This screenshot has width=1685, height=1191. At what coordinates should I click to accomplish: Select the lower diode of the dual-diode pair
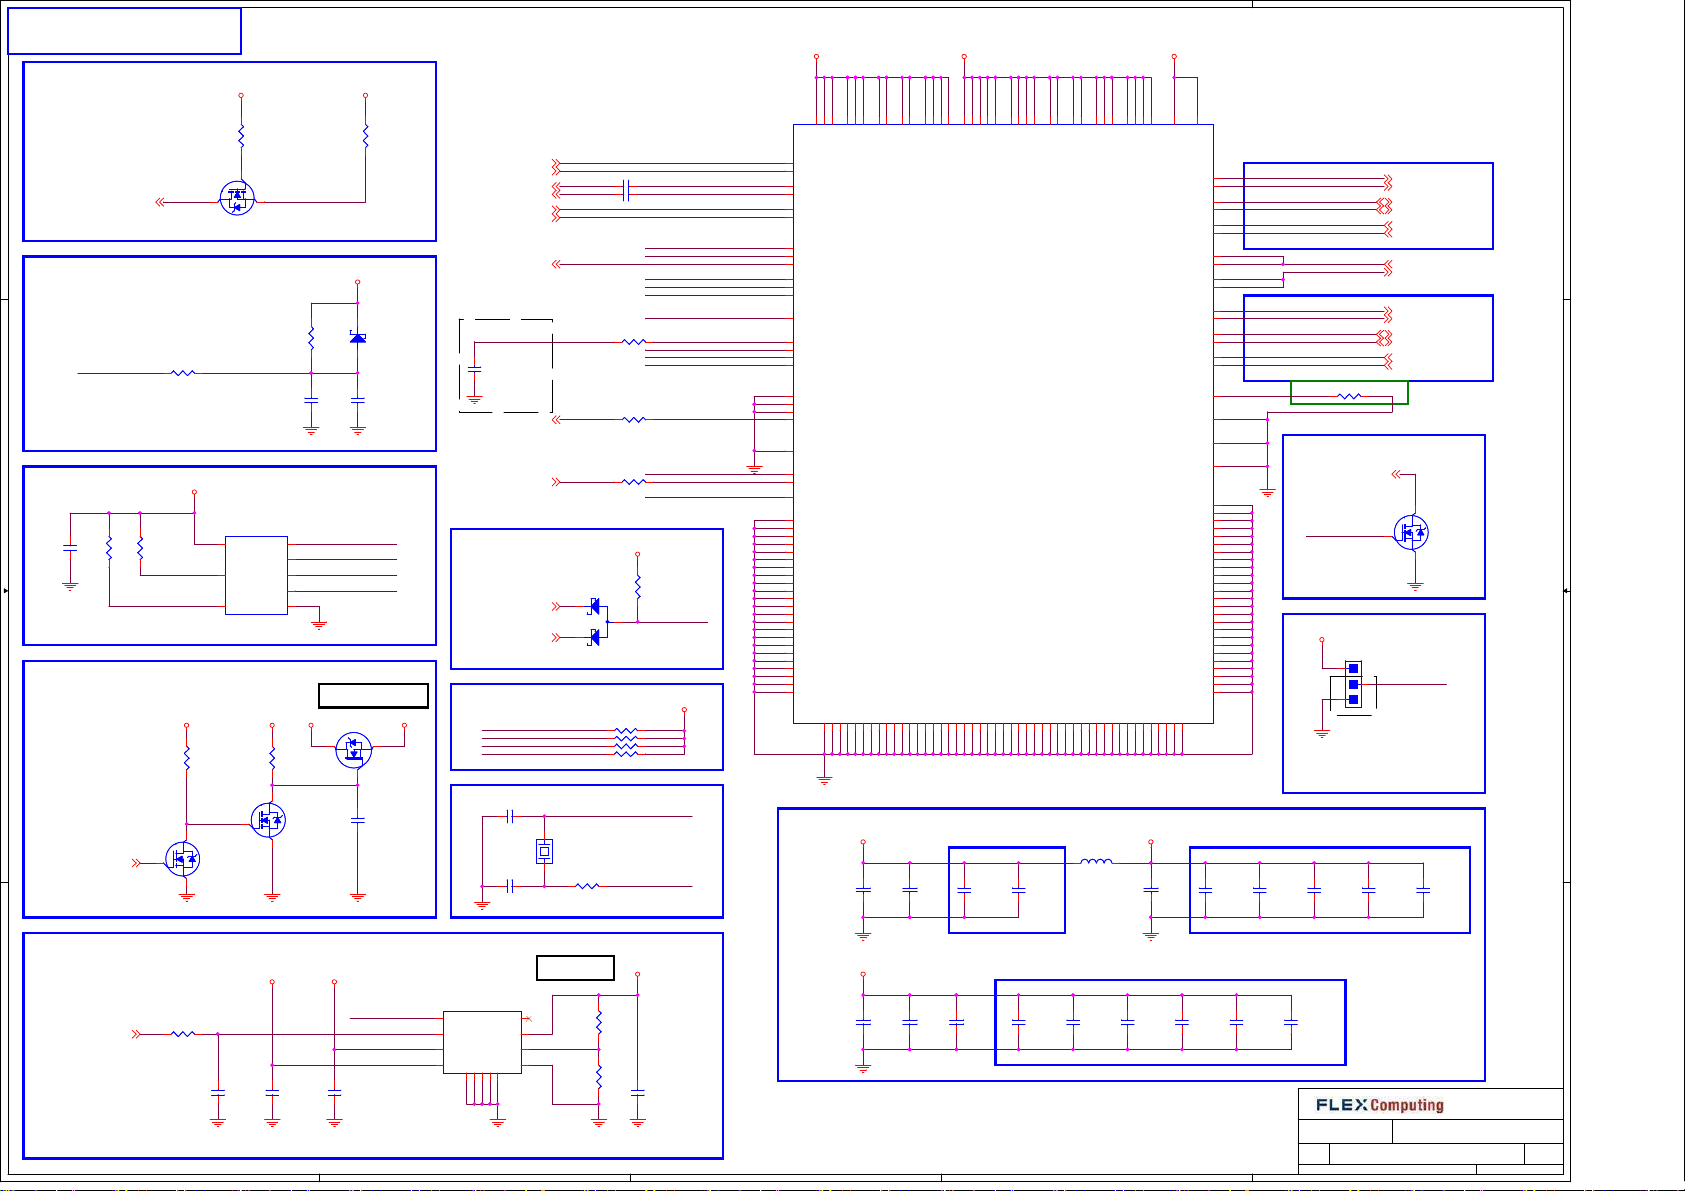[x=595, y=637]
